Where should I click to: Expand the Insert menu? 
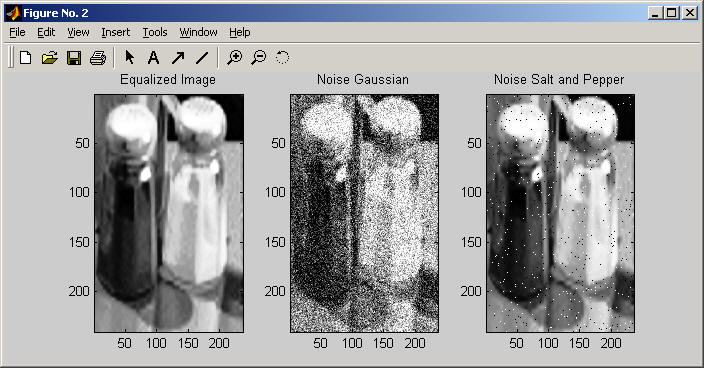click(x=115, y=32)
